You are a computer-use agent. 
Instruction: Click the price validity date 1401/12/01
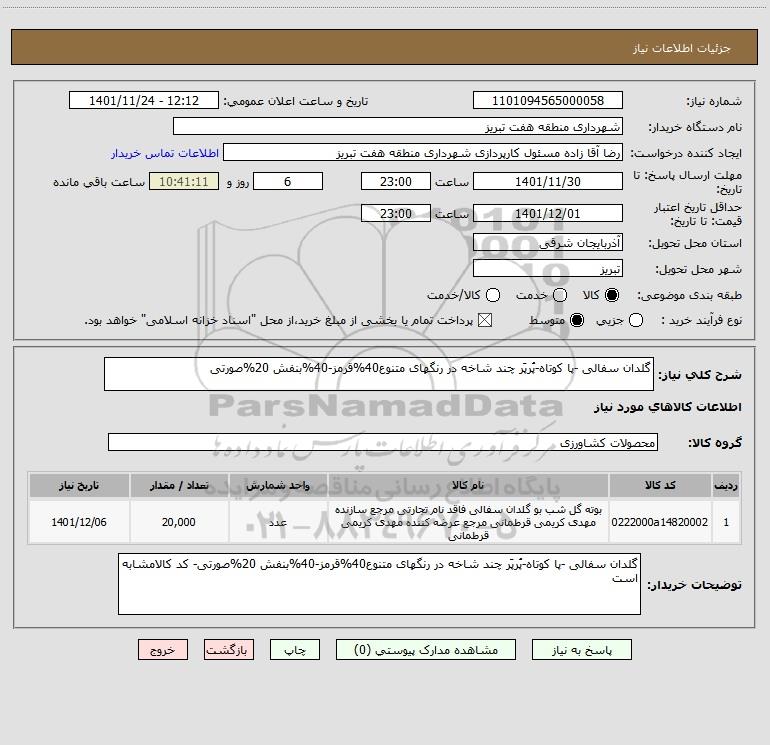548,214
